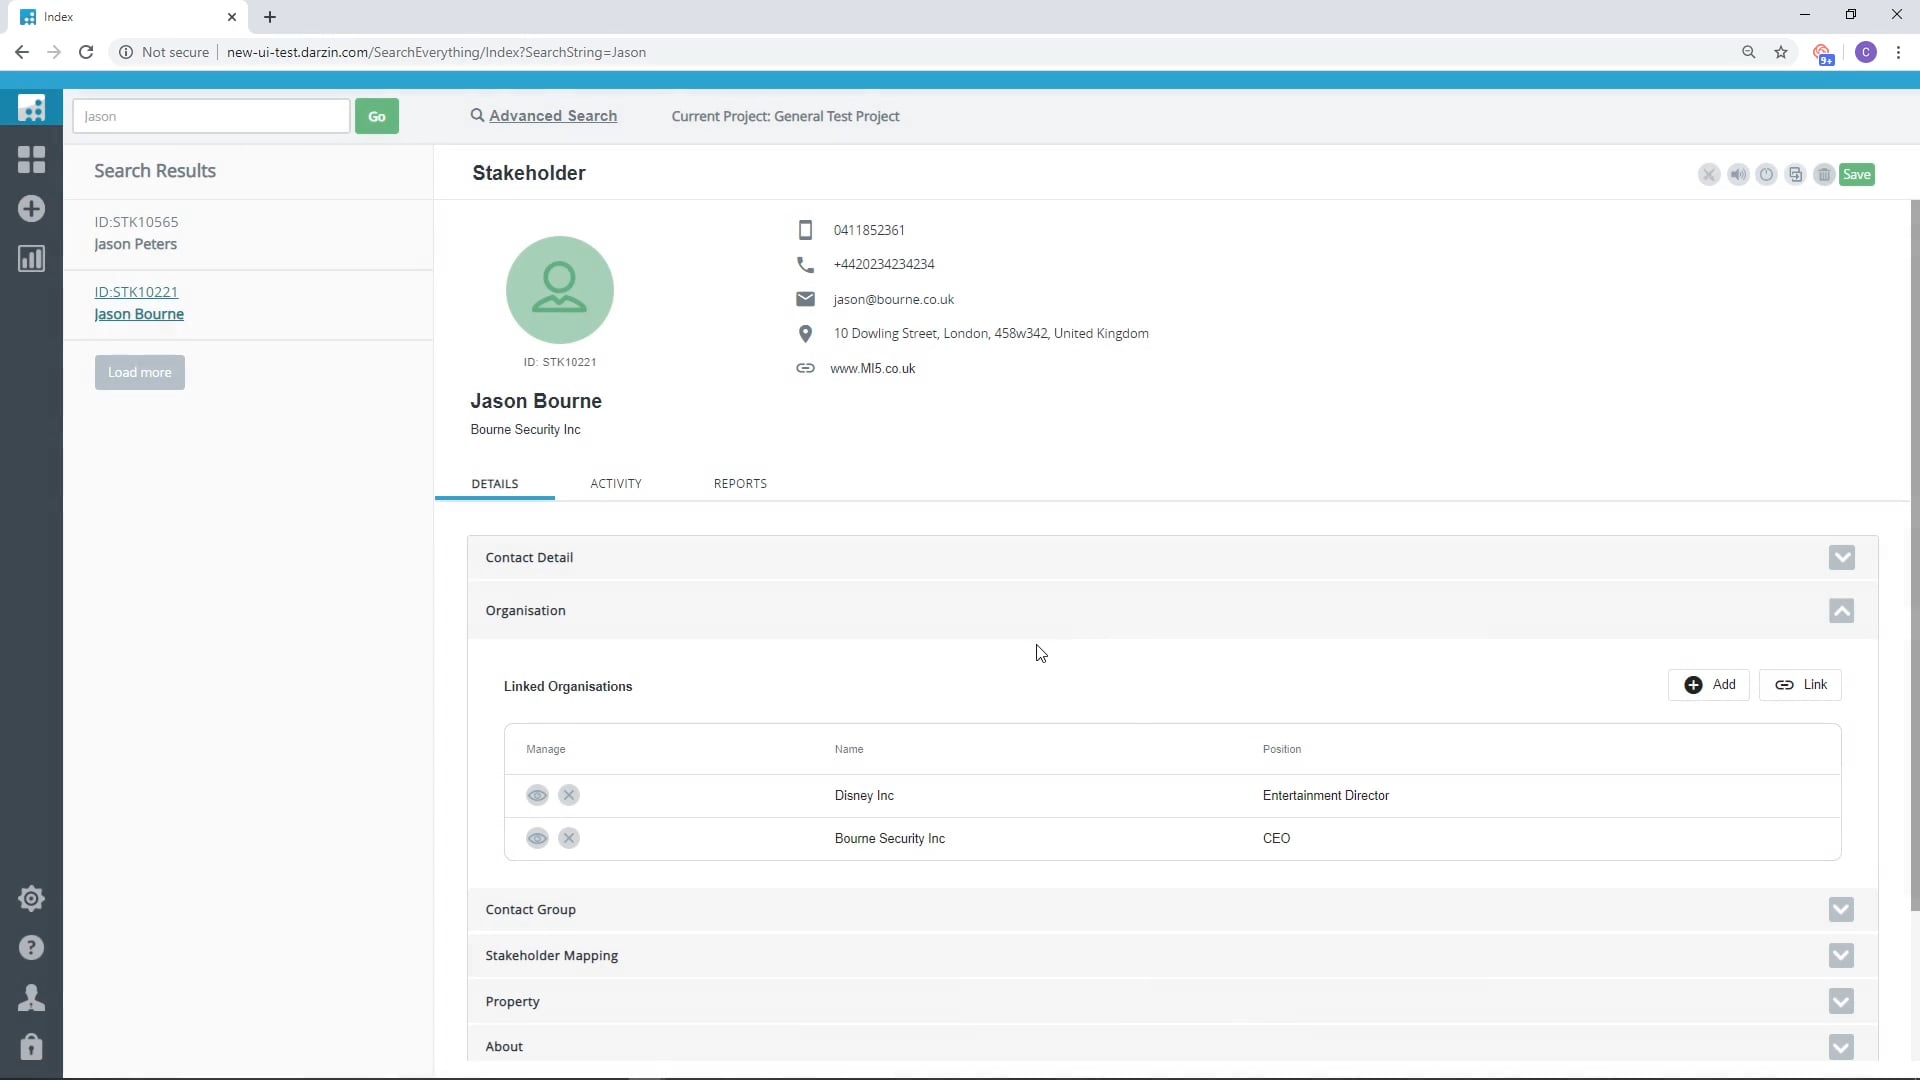Switch to the REPORTS tab

click(740, 484)
